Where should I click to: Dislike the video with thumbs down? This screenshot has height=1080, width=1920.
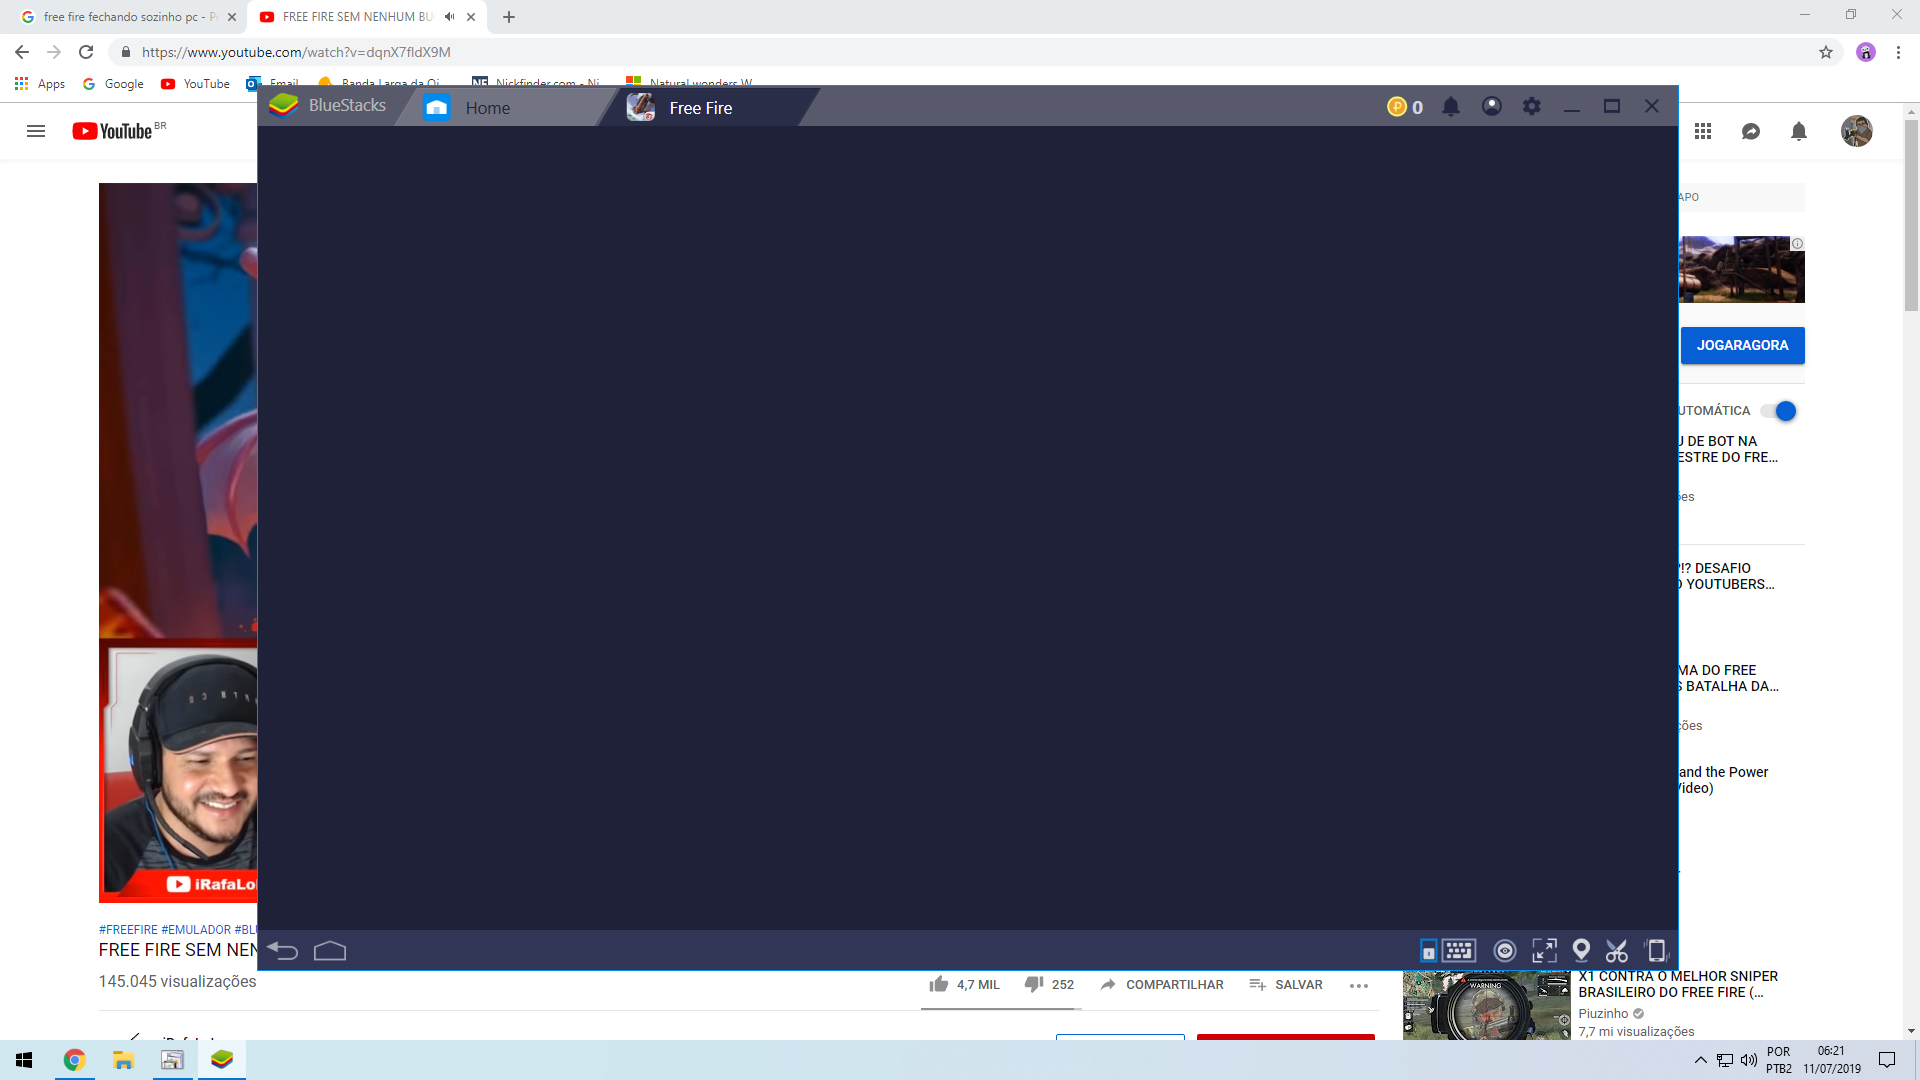(1034, 985)
